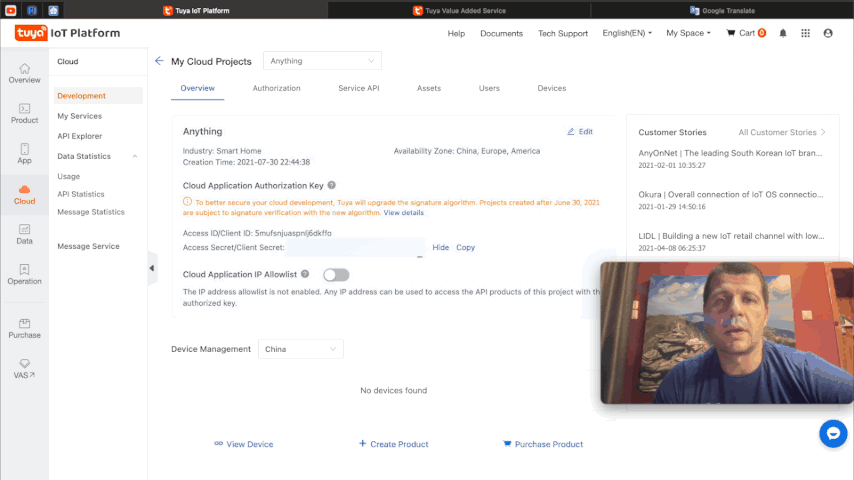854x480 pixels.
Task: Open the Anything project dropdown
Action: coord(322,61)
